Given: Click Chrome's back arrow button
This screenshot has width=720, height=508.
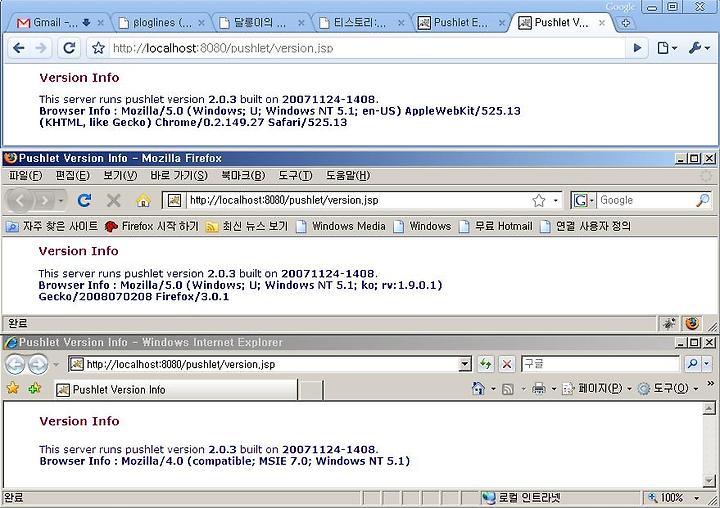Looking at the screenshot, I should [19, 48].
